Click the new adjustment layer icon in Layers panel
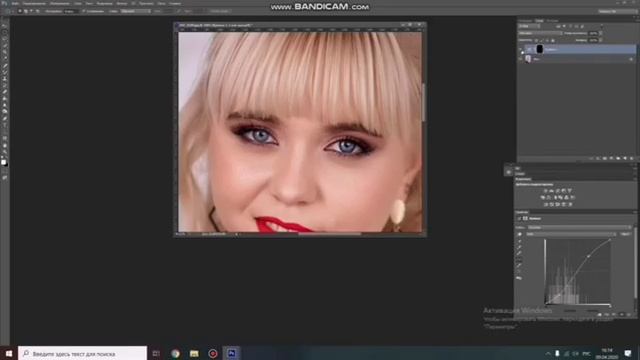640x360 pixels. (x=611, y=158)
